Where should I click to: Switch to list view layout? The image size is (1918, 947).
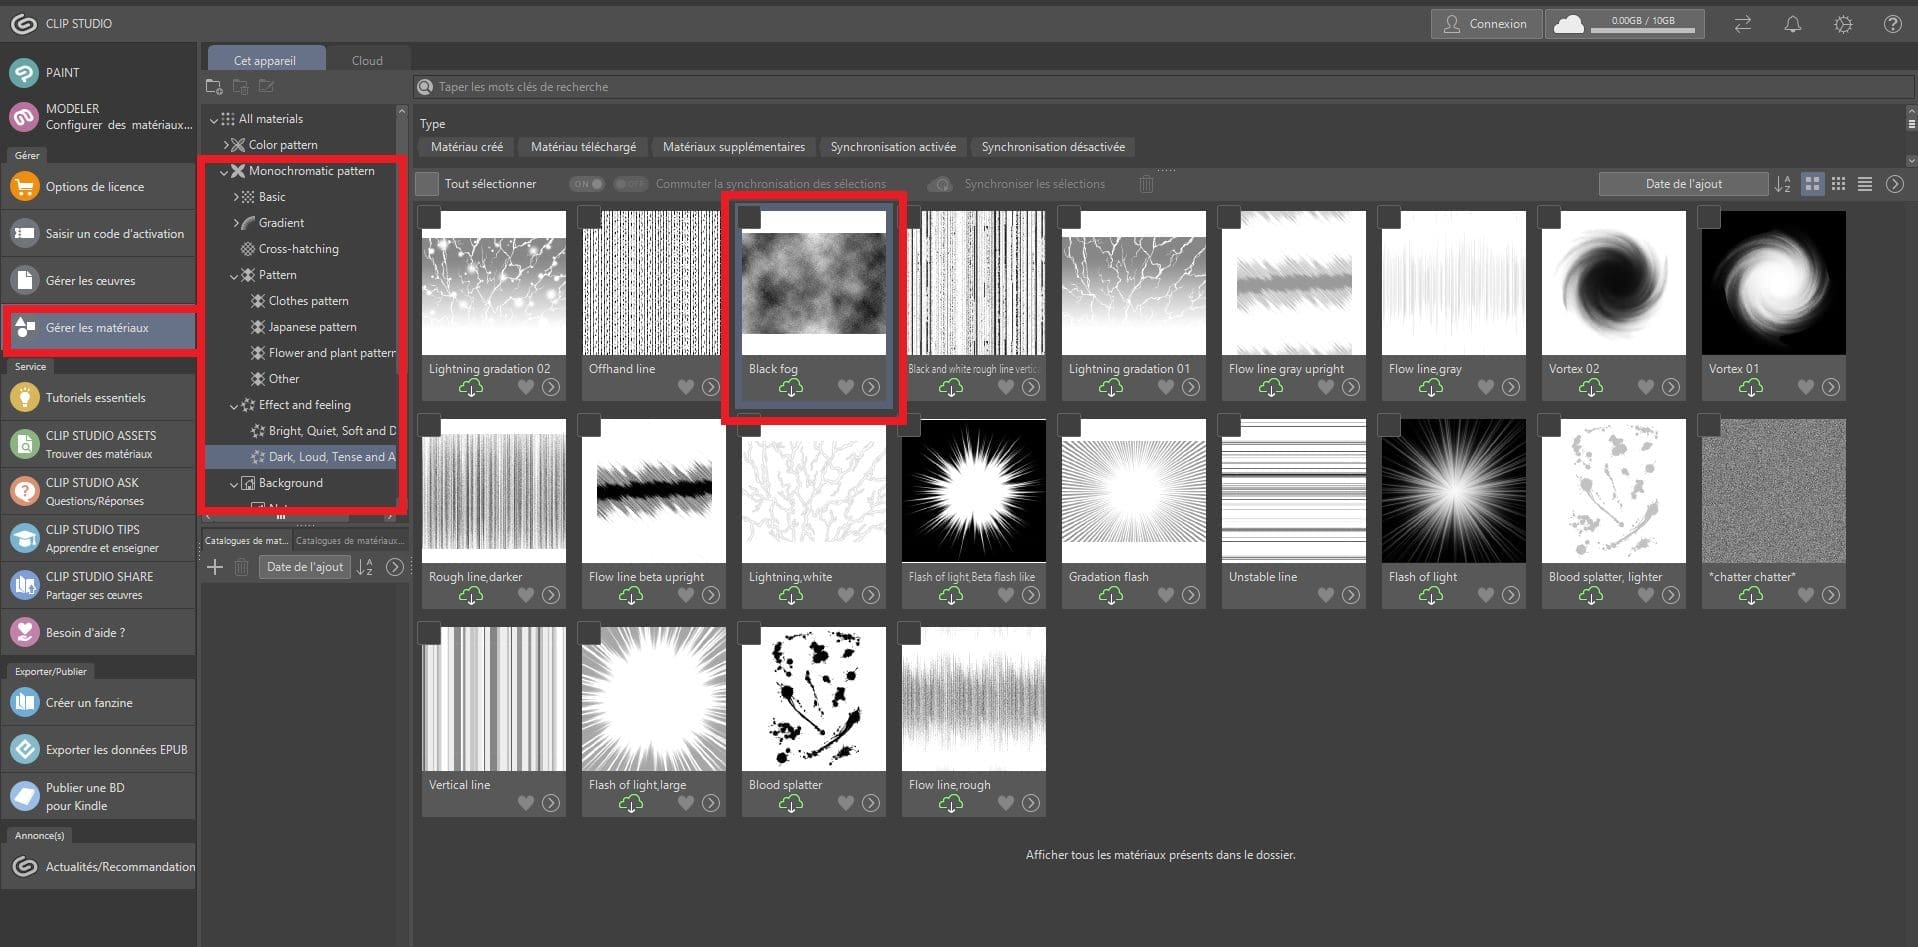(1865, 184)
